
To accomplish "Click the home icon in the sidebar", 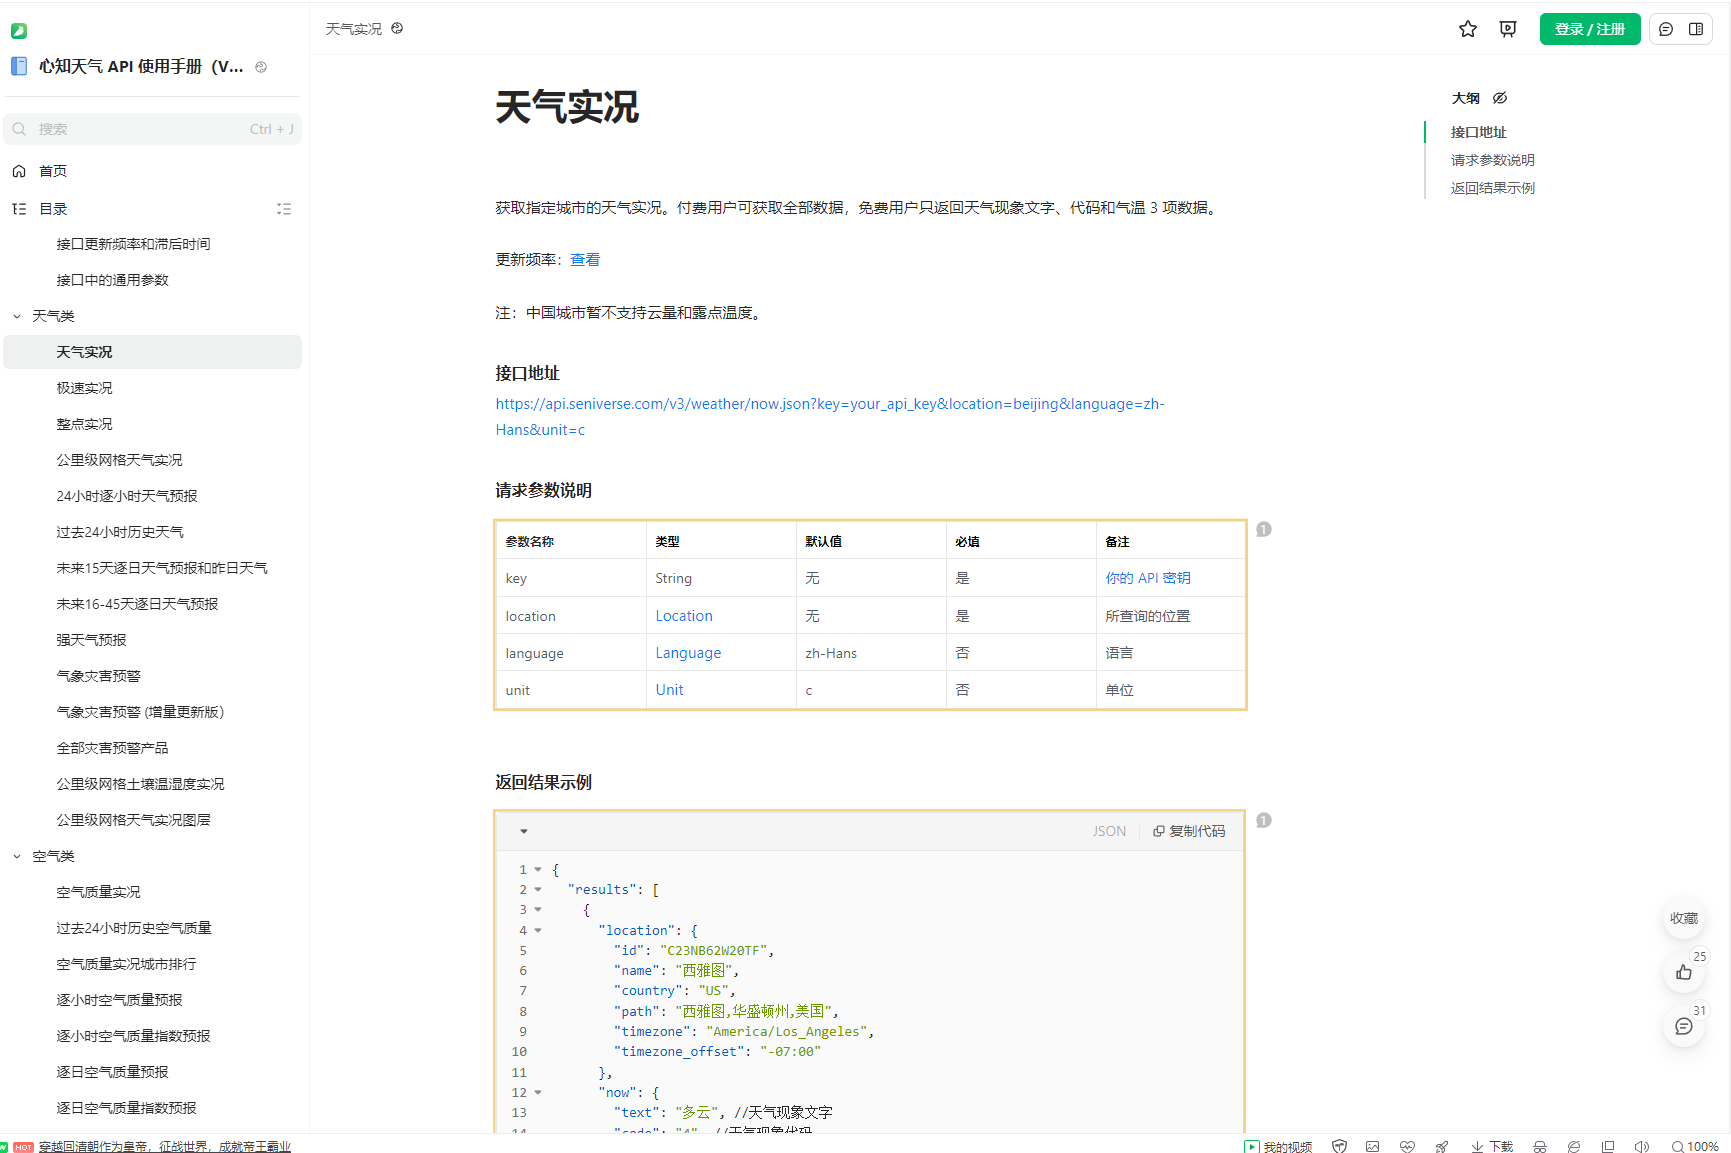I will [x=19, y=171].
